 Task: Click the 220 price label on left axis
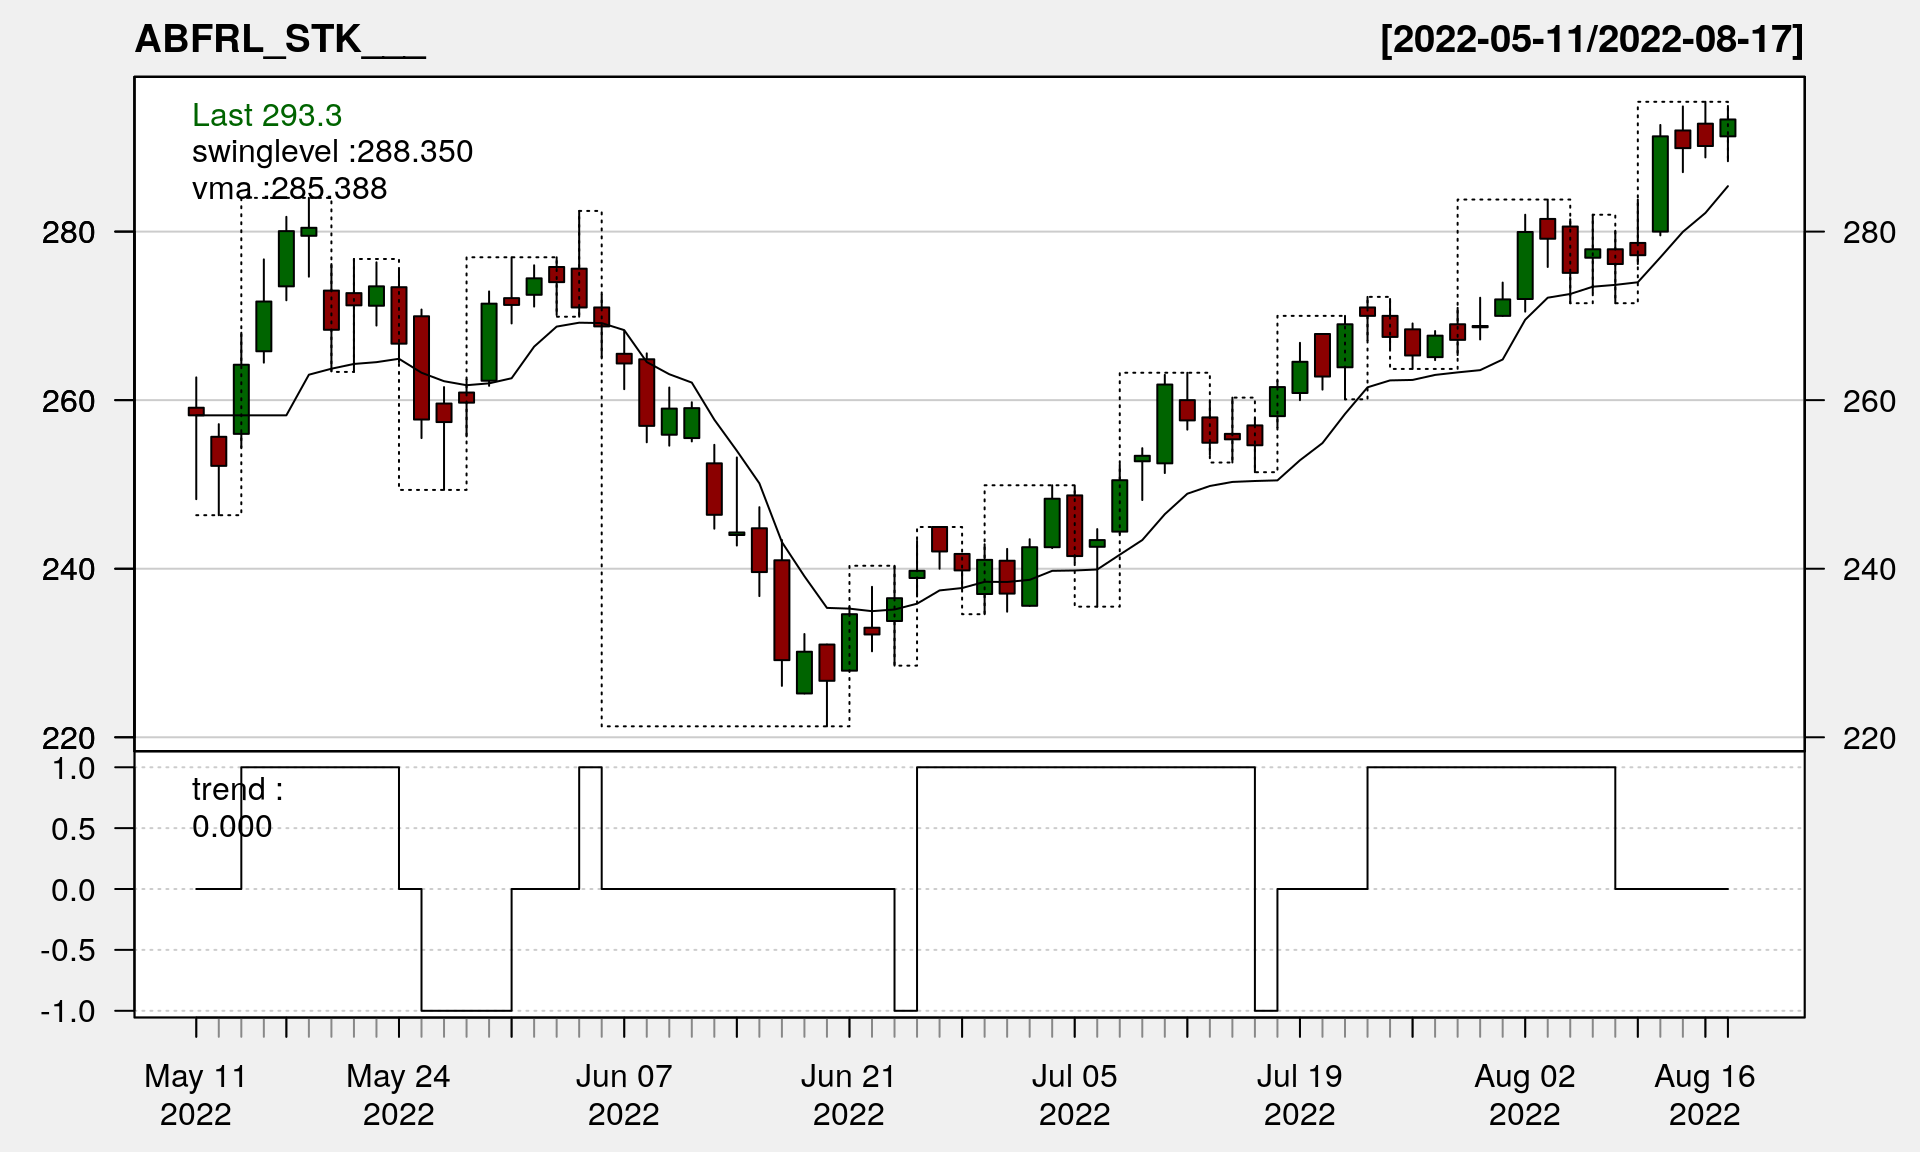click(68, 738)
